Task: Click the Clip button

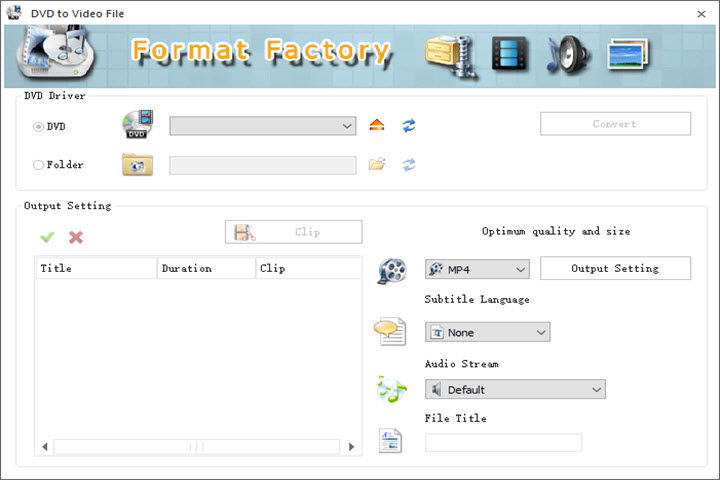Action: pyautogui.click(x=293, y=232)
